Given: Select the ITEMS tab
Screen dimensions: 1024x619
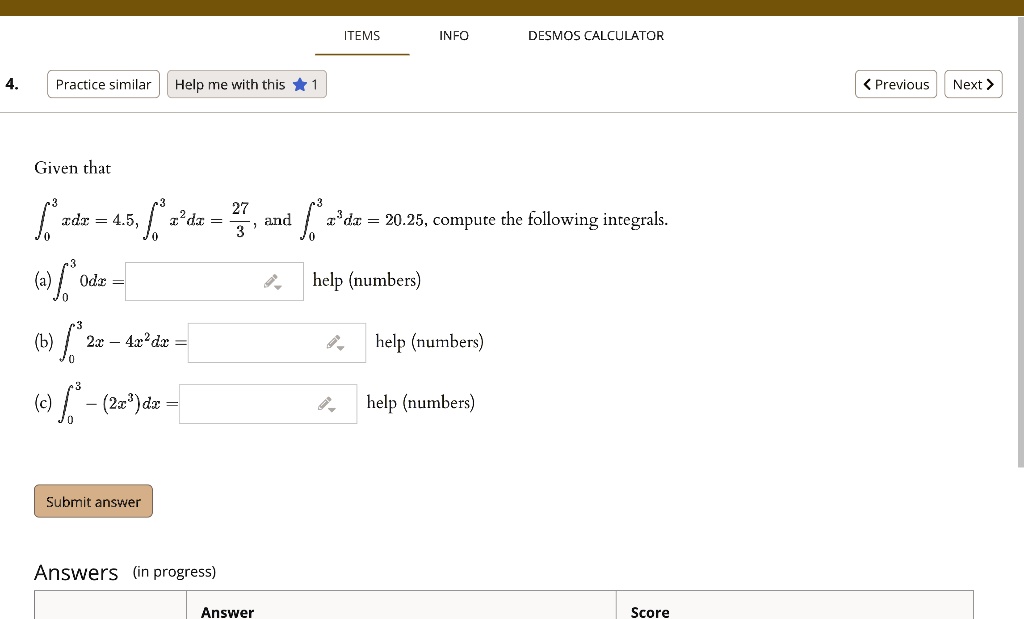Looking at the screenshot, I should [361, 35].
